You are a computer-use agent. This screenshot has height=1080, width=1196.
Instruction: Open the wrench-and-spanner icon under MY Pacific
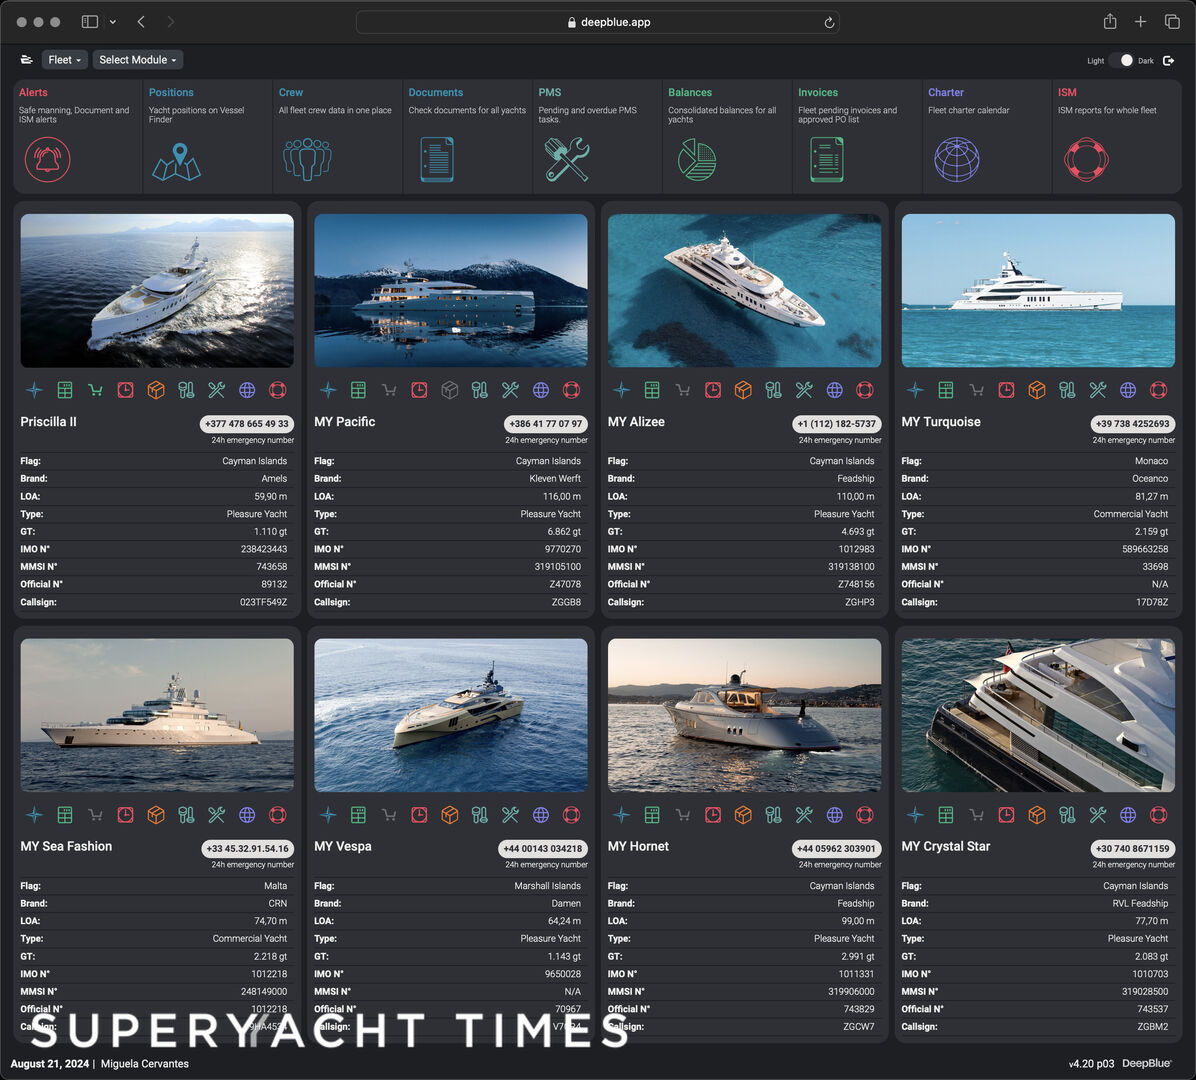[510, 390]
